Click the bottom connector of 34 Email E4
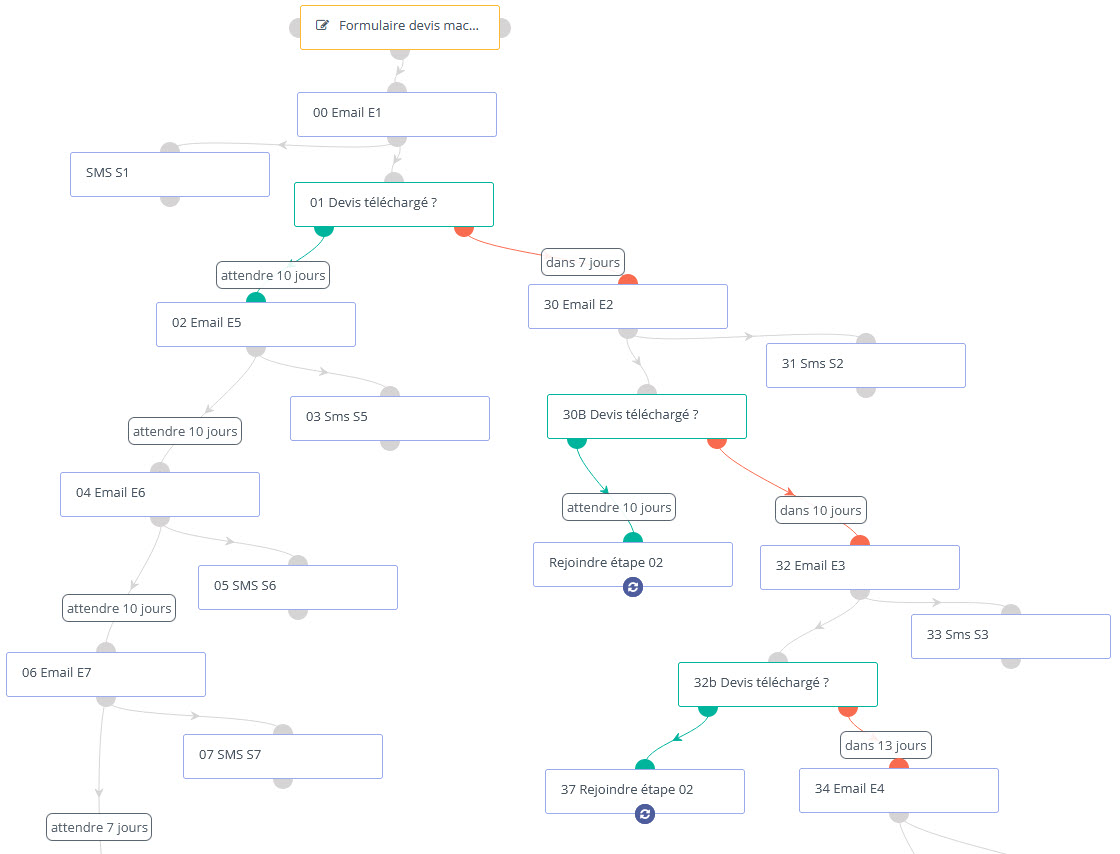The width and height of the screenshot is (1120, 854). coord(899,817)
